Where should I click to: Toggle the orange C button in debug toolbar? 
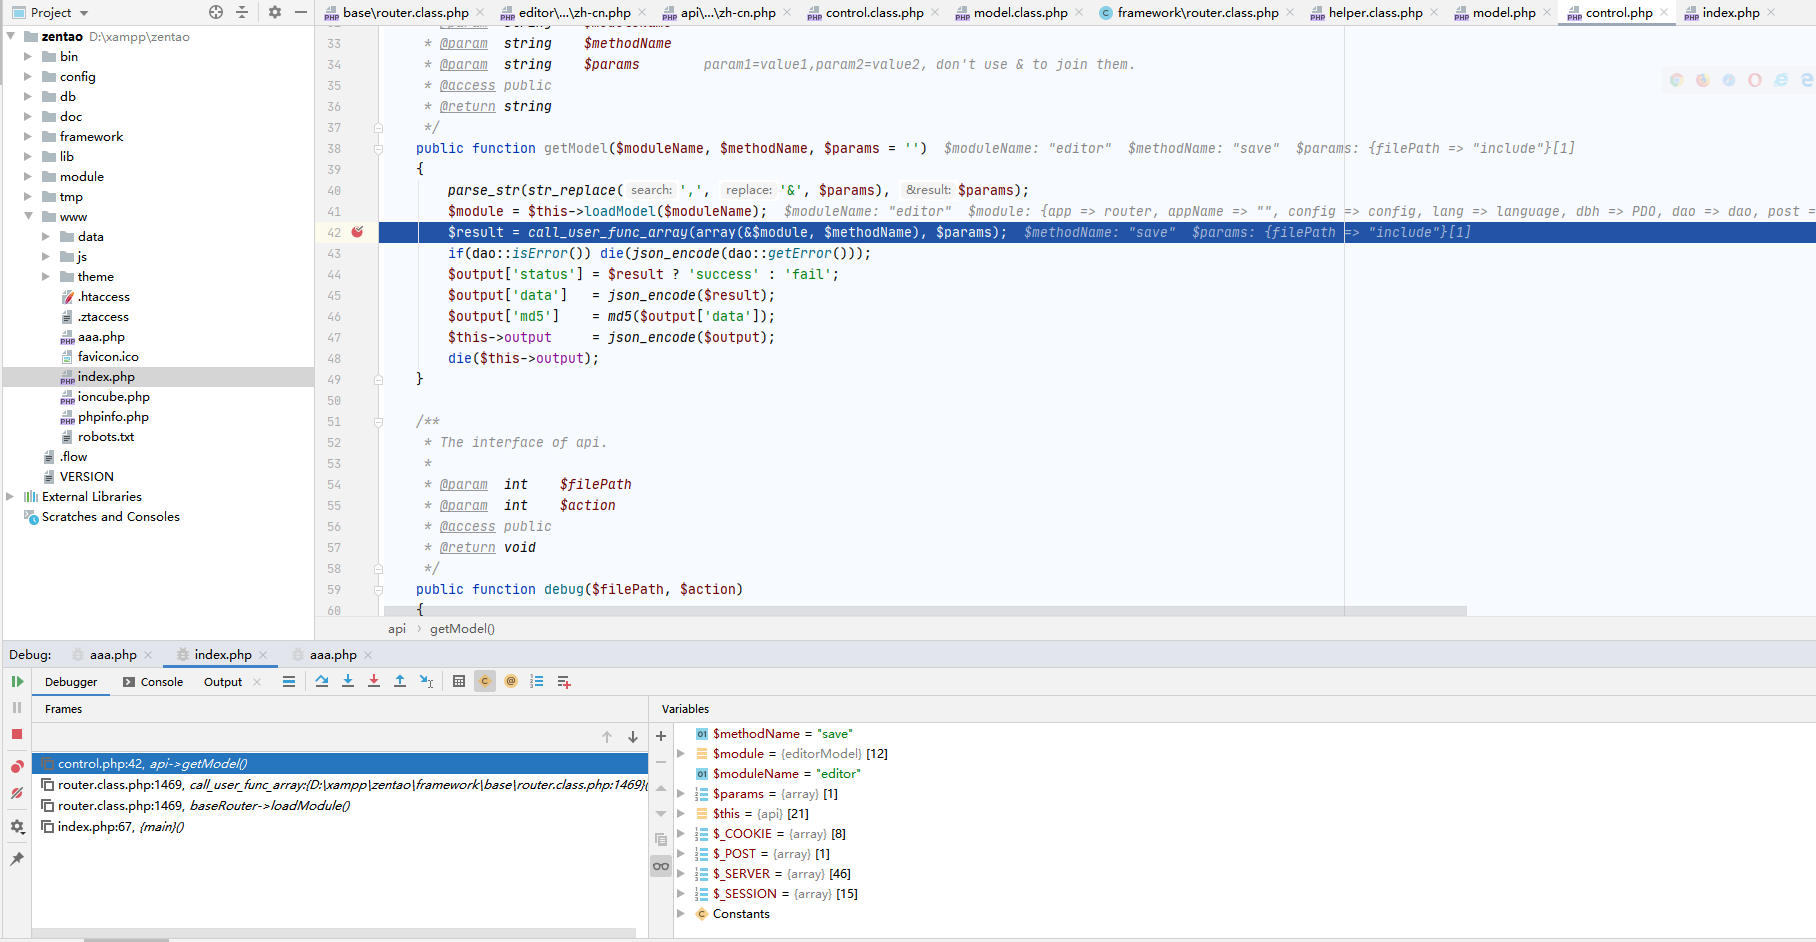point(485,682)
